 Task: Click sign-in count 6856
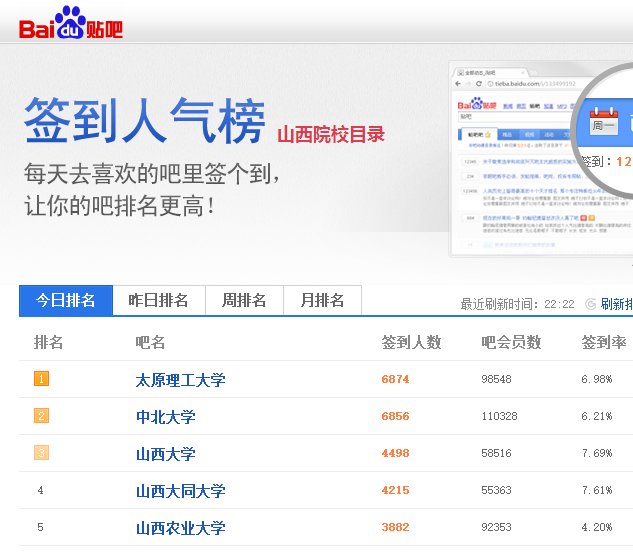[395, 416]
